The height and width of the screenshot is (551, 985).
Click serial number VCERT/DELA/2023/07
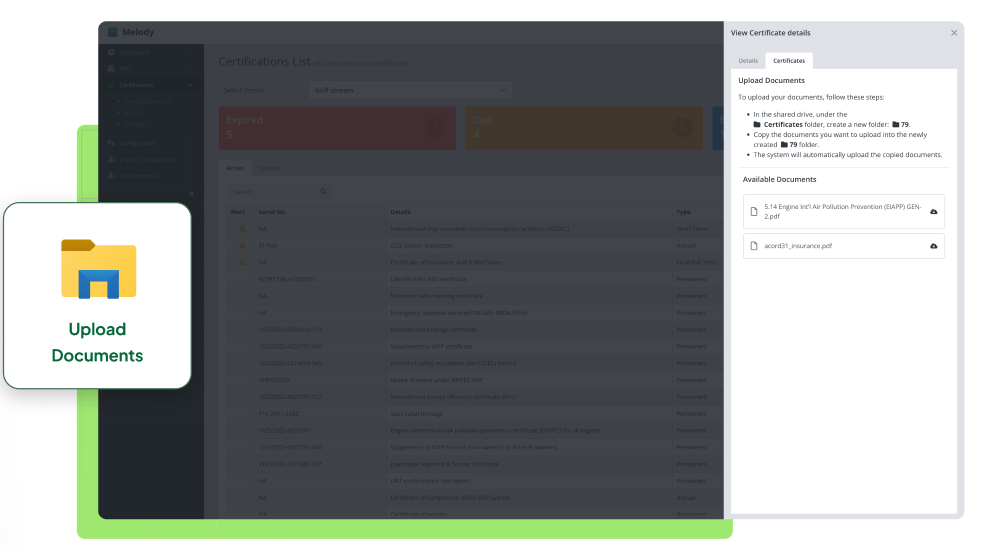coord(287,280)
